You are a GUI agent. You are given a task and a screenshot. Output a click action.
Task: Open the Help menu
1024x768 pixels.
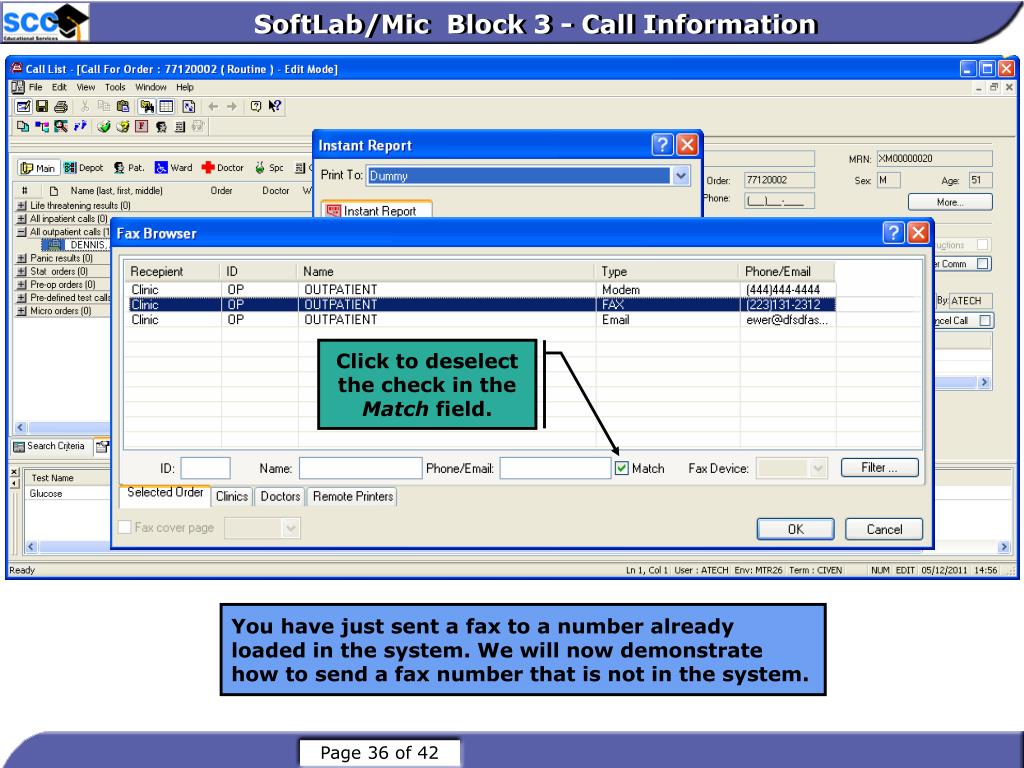[185, 87]
